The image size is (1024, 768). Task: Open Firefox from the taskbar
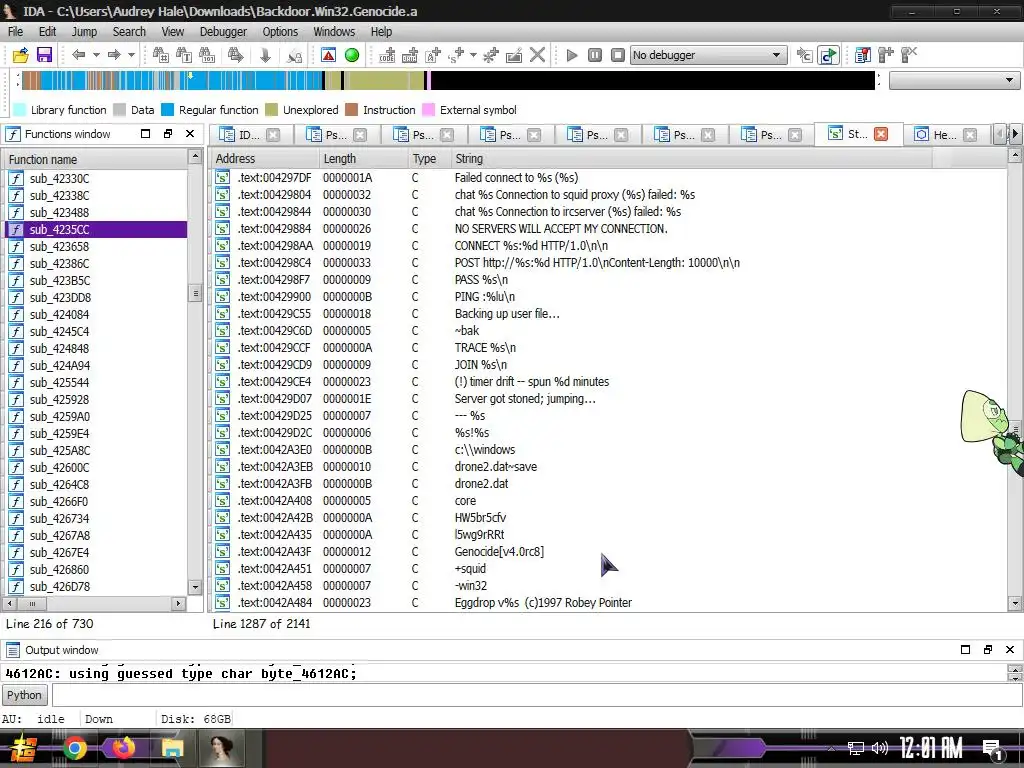pyautogui.click(x=123, y=748)
